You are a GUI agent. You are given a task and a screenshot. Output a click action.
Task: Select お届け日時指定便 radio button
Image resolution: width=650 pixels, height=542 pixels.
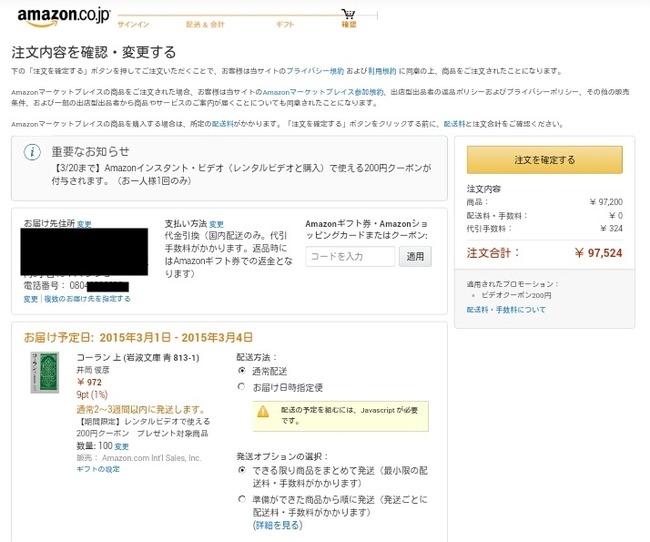point(242,386)
